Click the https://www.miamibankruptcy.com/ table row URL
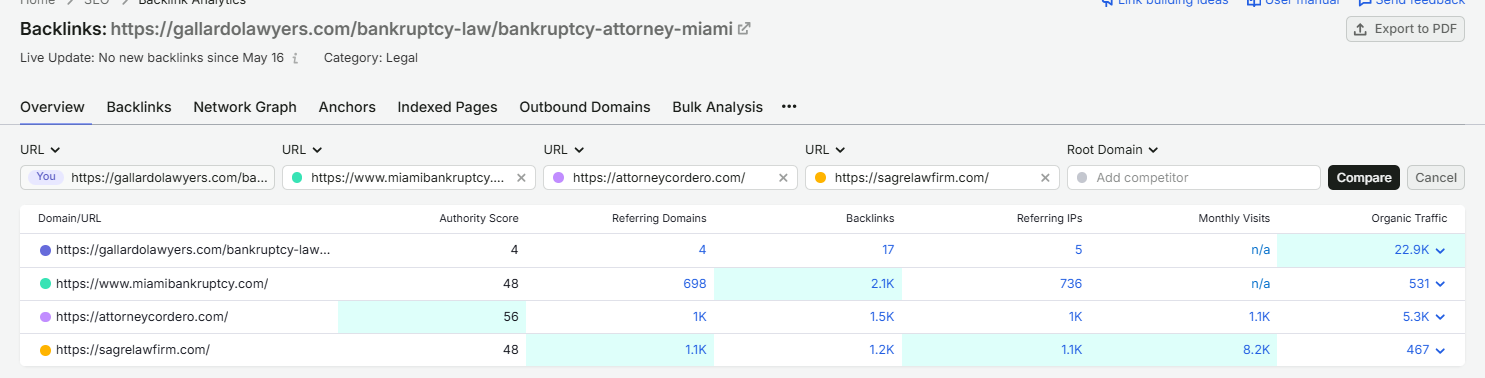 (x=162, y=284)
